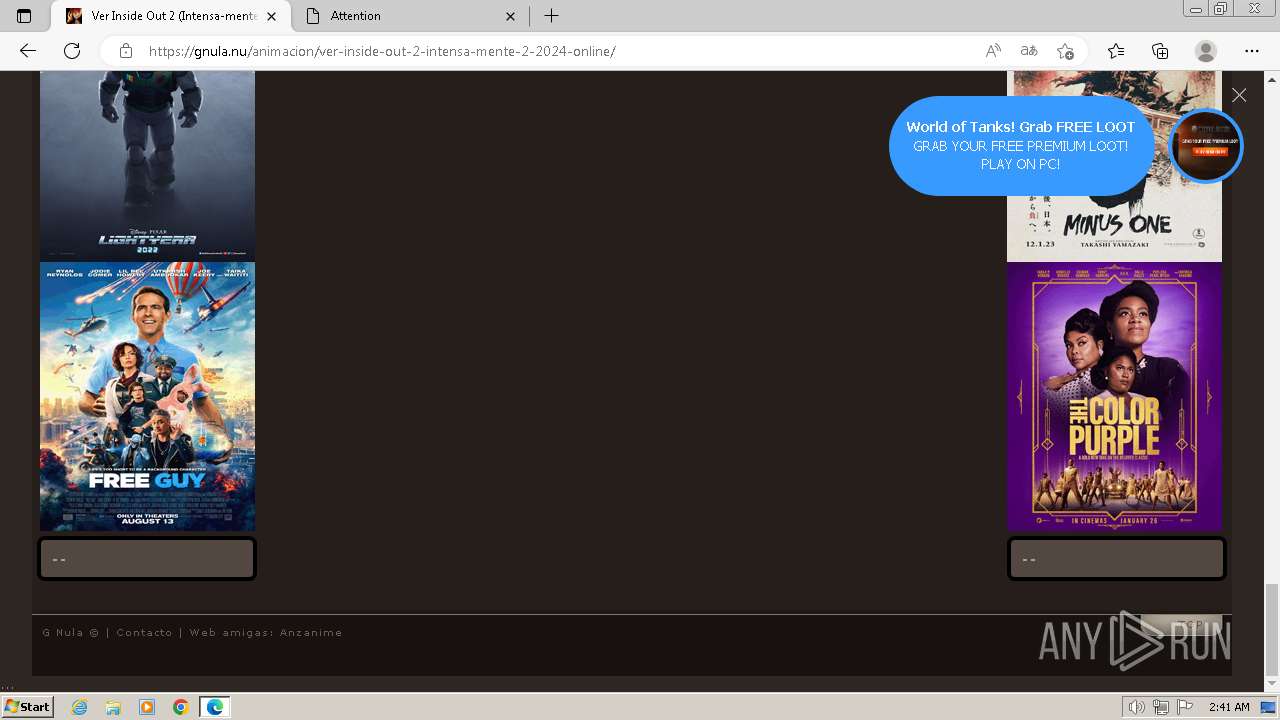This screenshot has height=720, width=1280.
Task: Close the Attention tab
Action: click(511, 16)
